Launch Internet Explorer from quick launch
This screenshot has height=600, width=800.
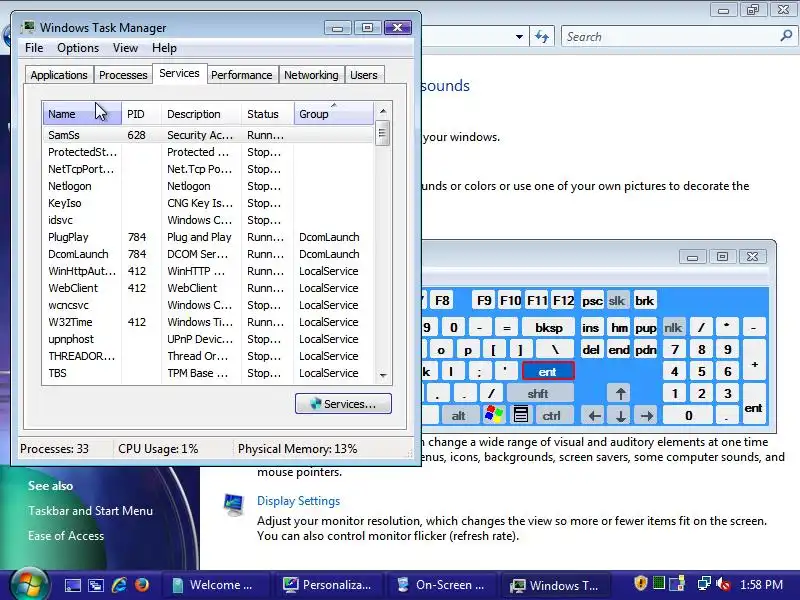pos(119,585)
